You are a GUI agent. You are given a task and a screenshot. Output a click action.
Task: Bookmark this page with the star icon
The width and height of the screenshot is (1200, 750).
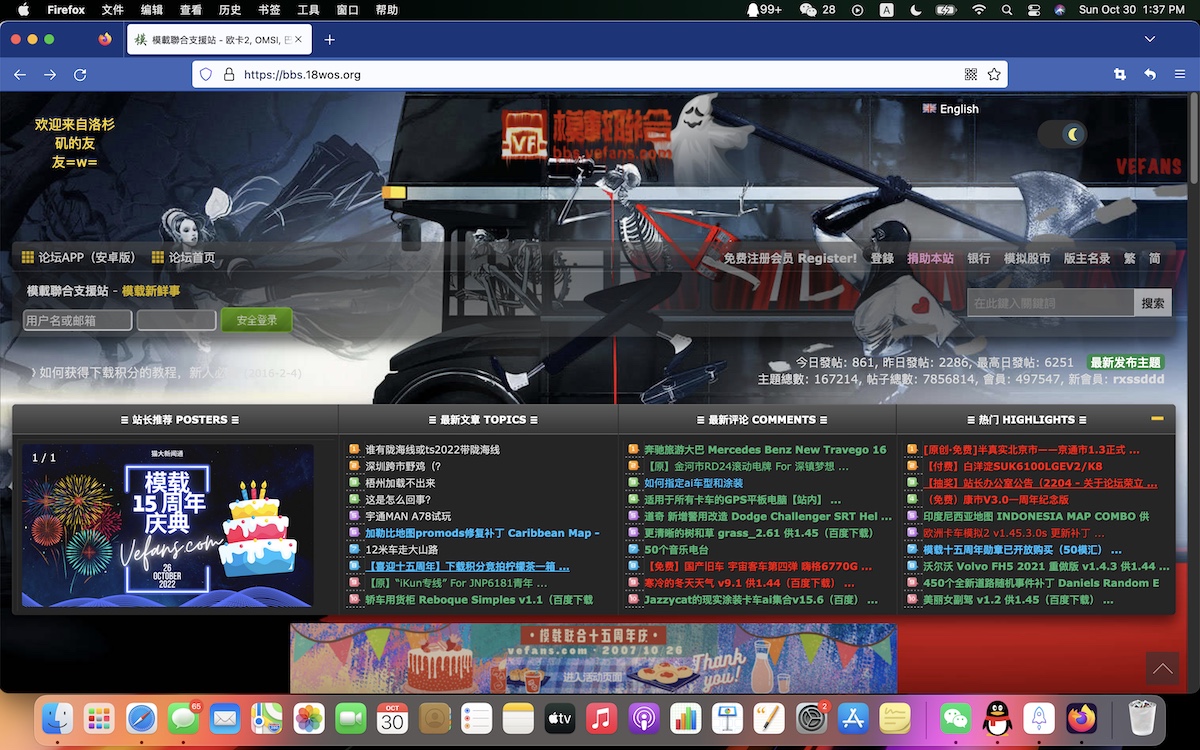994,75
